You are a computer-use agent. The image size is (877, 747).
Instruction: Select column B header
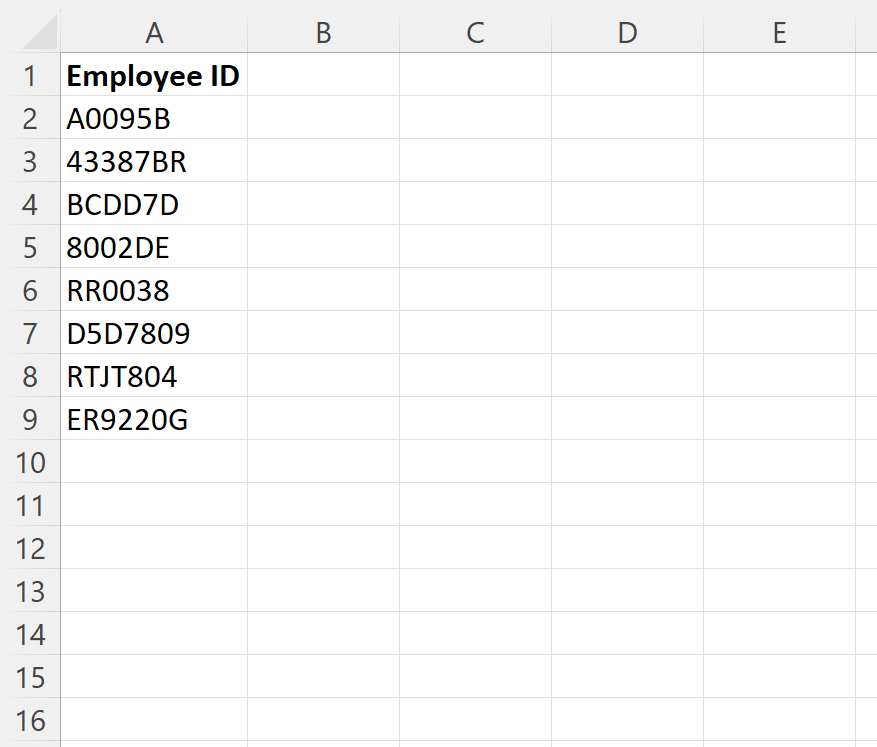(323, 32)
